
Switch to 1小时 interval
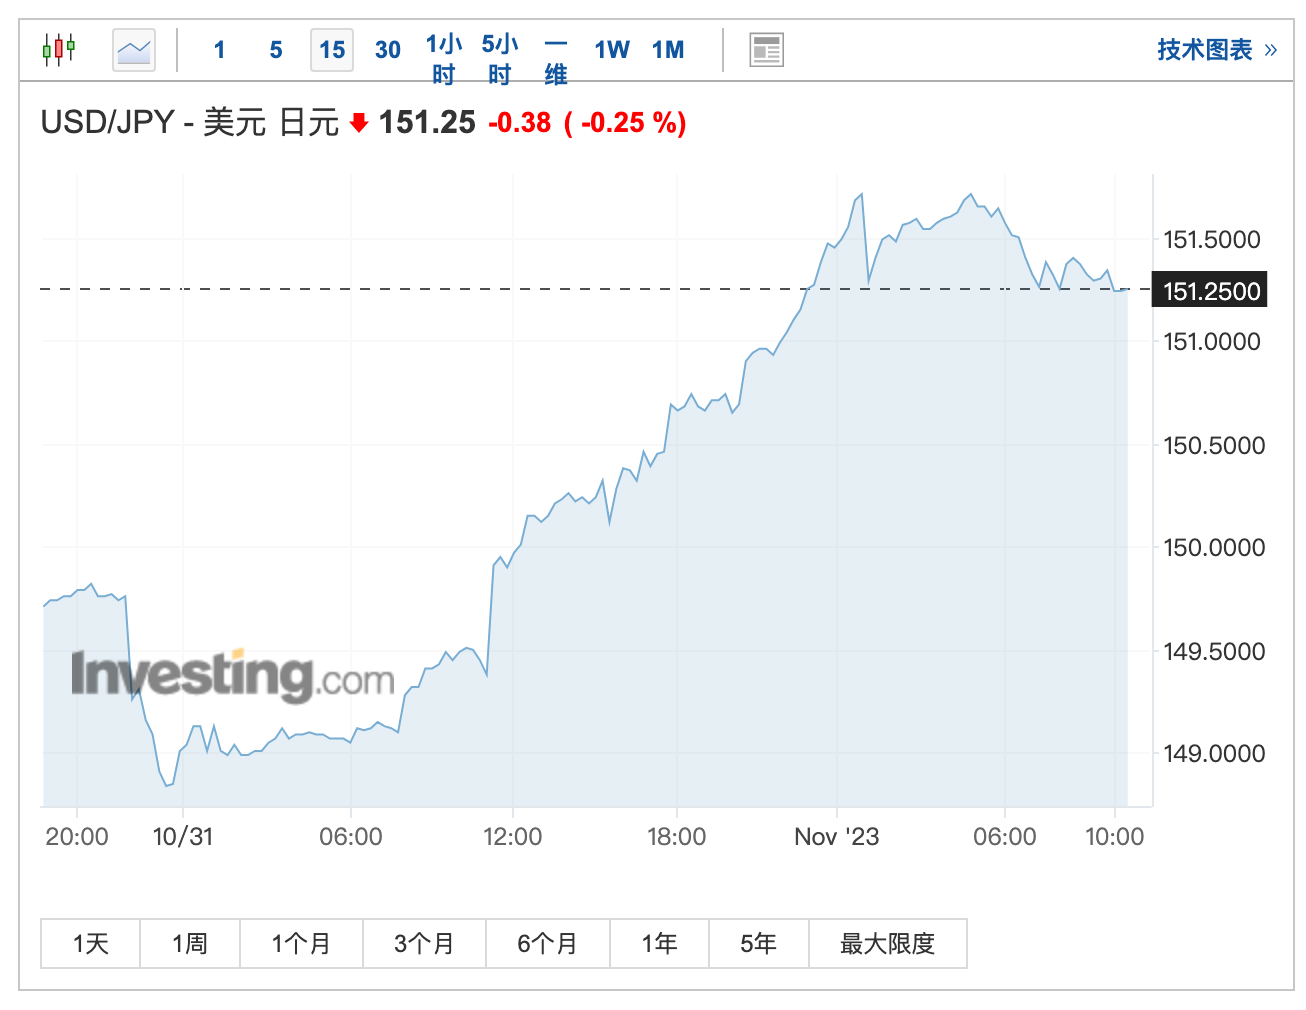click(444, 59)
